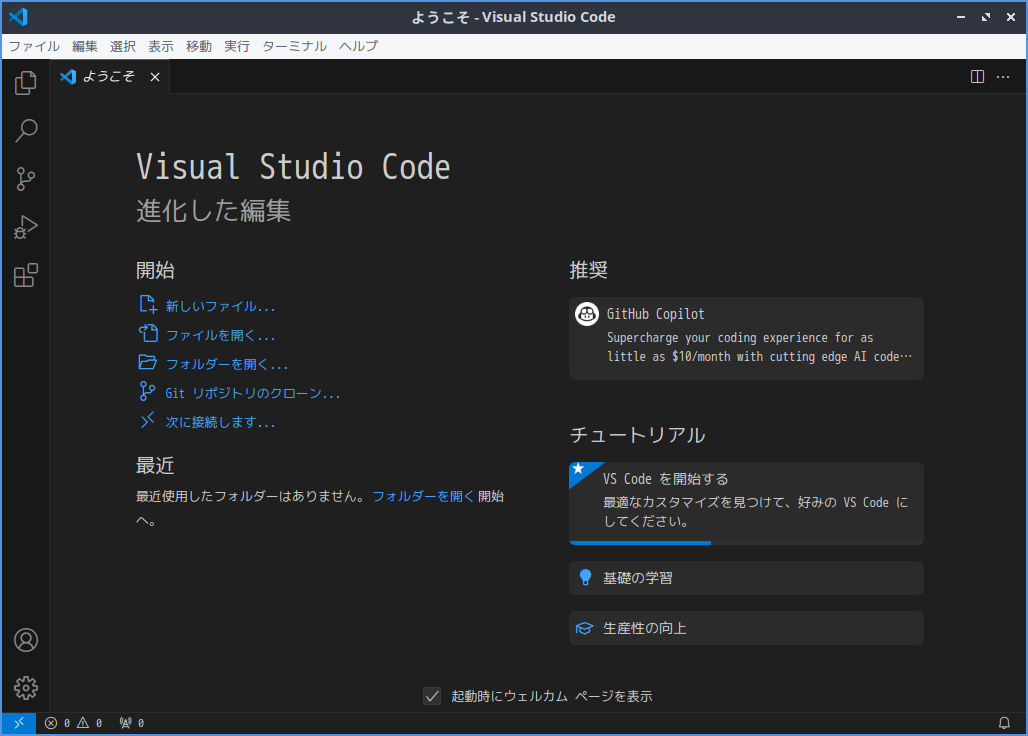Open the ヘルプ menu
The width and height of the screenshot is (1028, 736).
coord(359,46)
